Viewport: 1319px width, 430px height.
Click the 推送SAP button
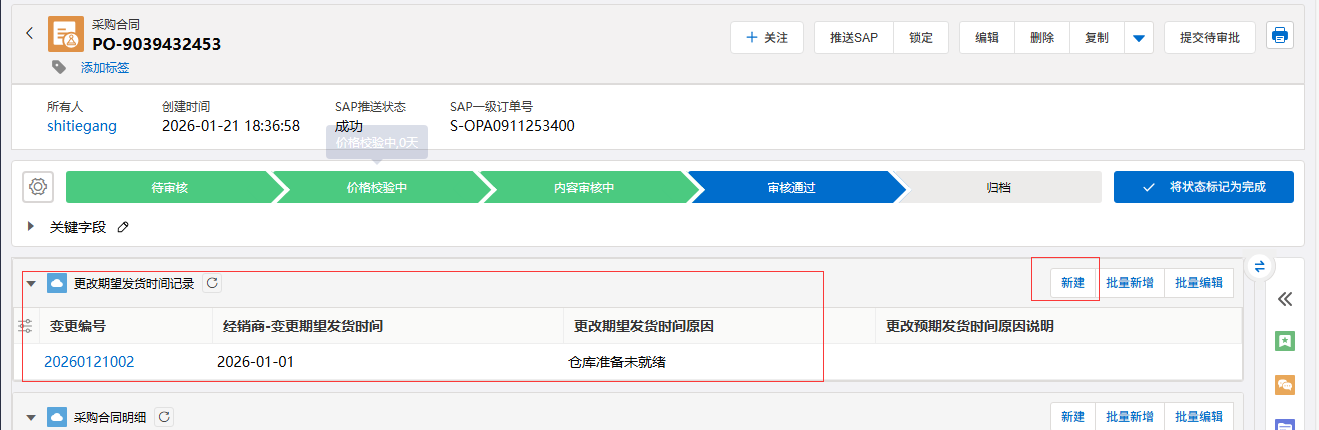click(853, 38)
